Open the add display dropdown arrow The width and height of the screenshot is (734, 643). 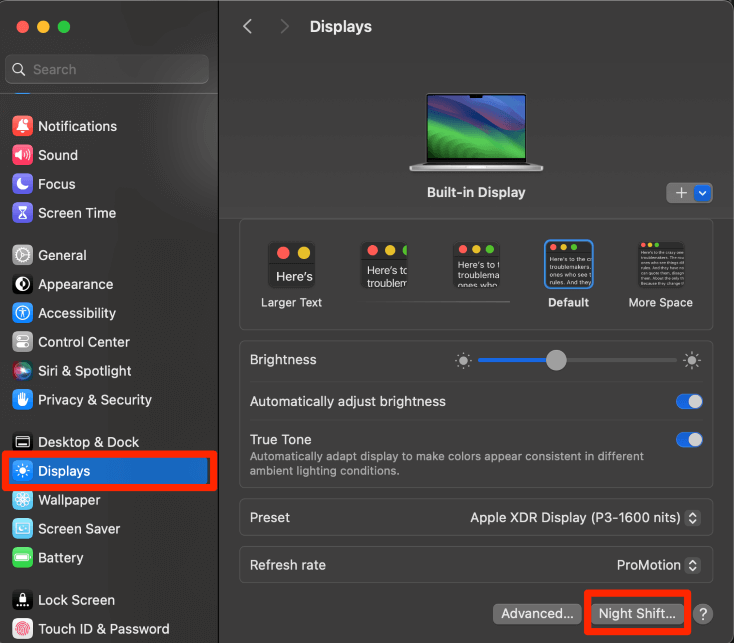703,193
